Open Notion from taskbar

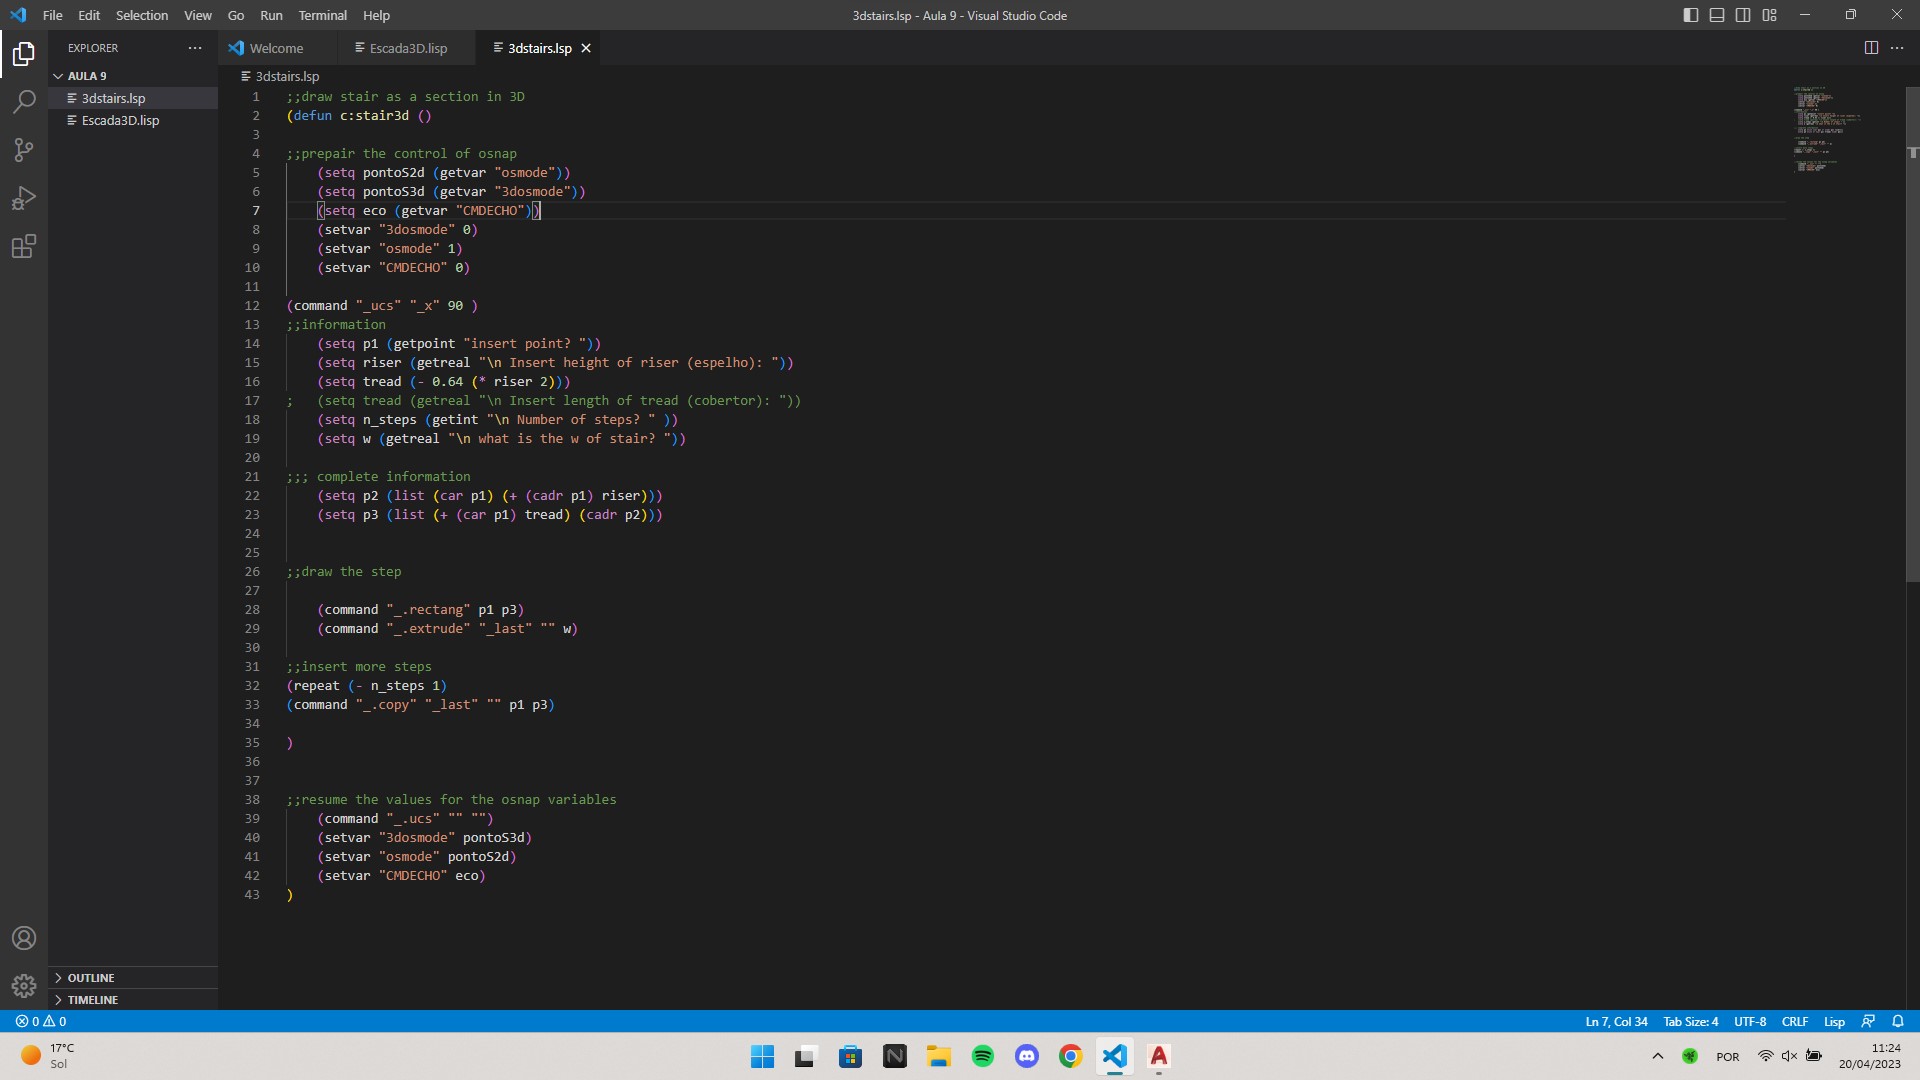(x=895, y=1056)
